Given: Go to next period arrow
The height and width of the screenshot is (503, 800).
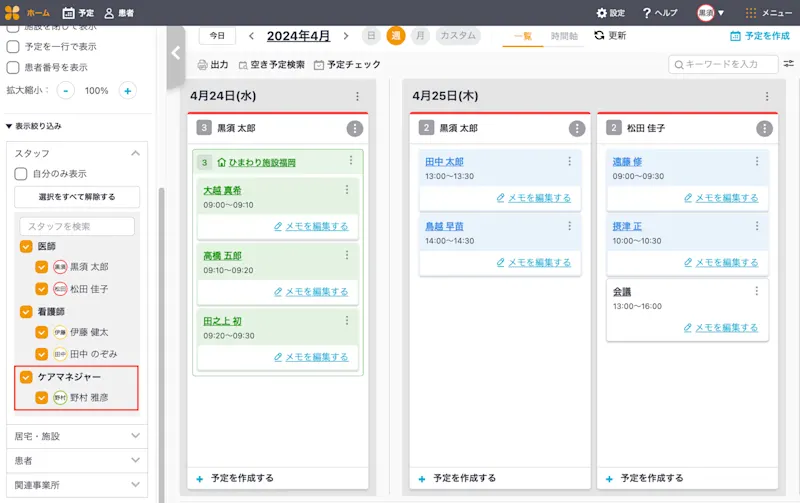Looking at the screenshot, I should (x=346, y=36).
